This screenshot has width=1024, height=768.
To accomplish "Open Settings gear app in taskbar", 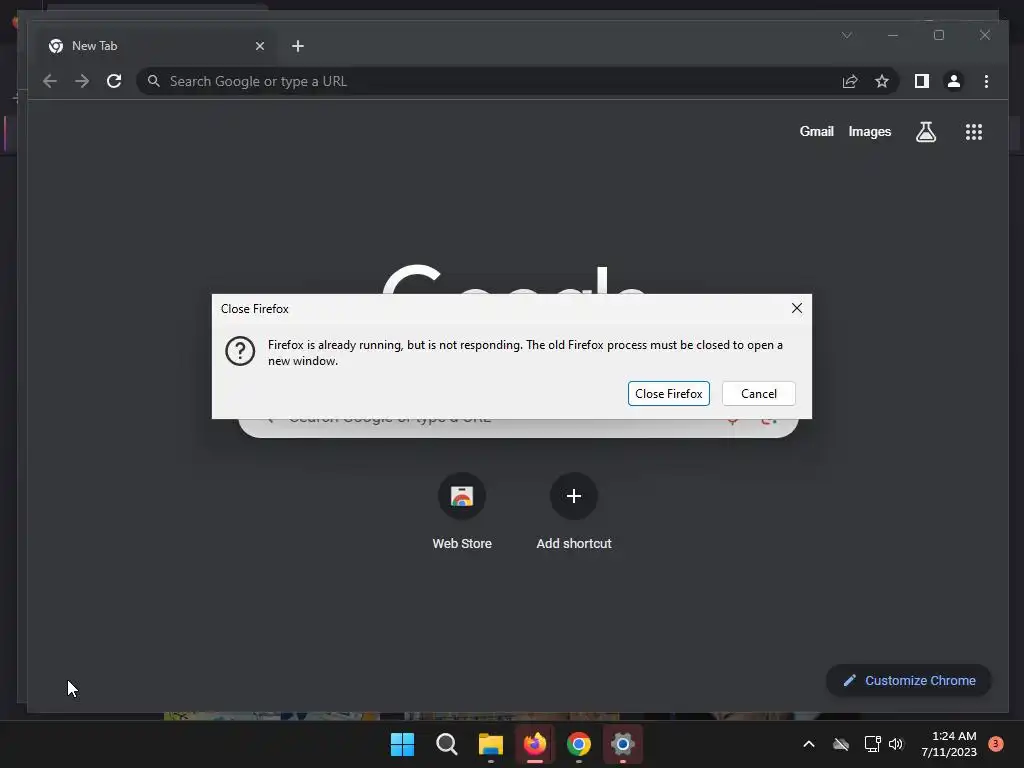I will pyautogui.click(x=622, y=744).
